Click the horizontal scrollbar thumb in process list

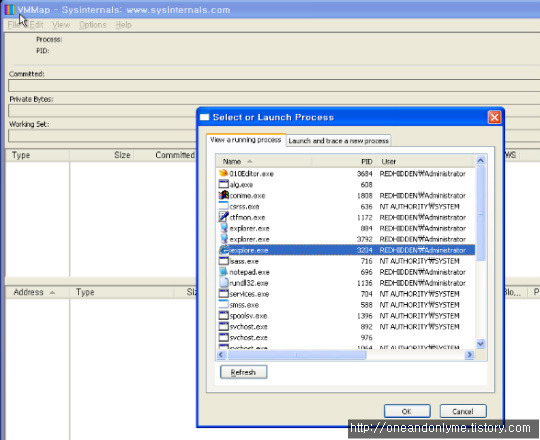297,355
